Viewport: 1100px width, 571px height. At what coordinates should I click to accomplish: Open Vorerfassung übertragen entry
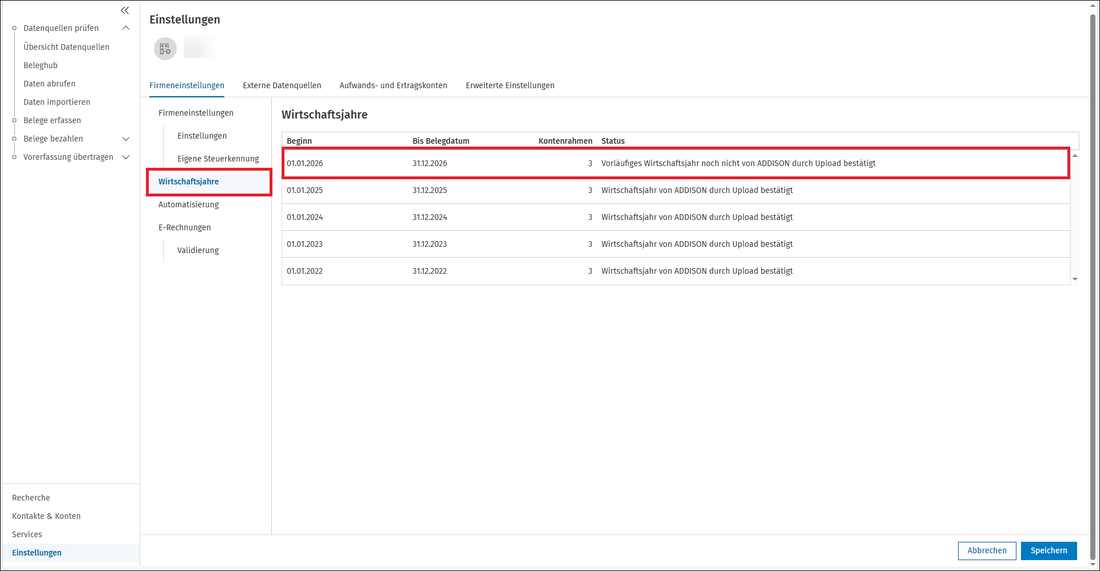(x=68, y=157)
